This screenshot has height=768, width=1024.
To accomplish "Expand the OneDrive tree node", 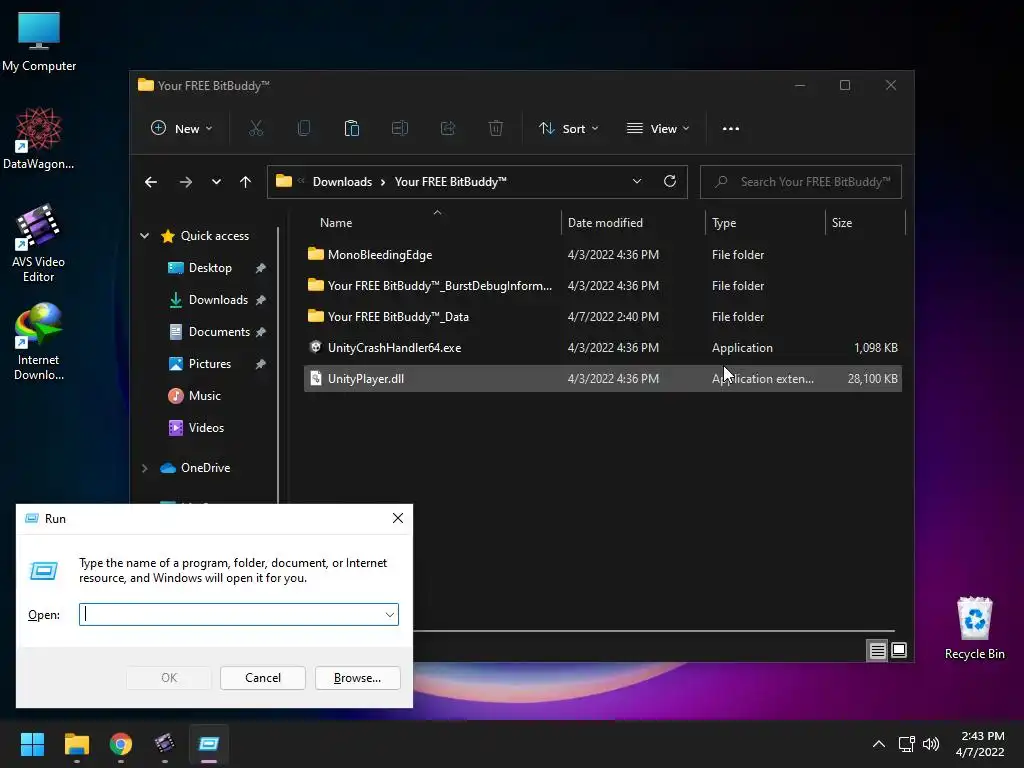I will [x=144, y=468].
